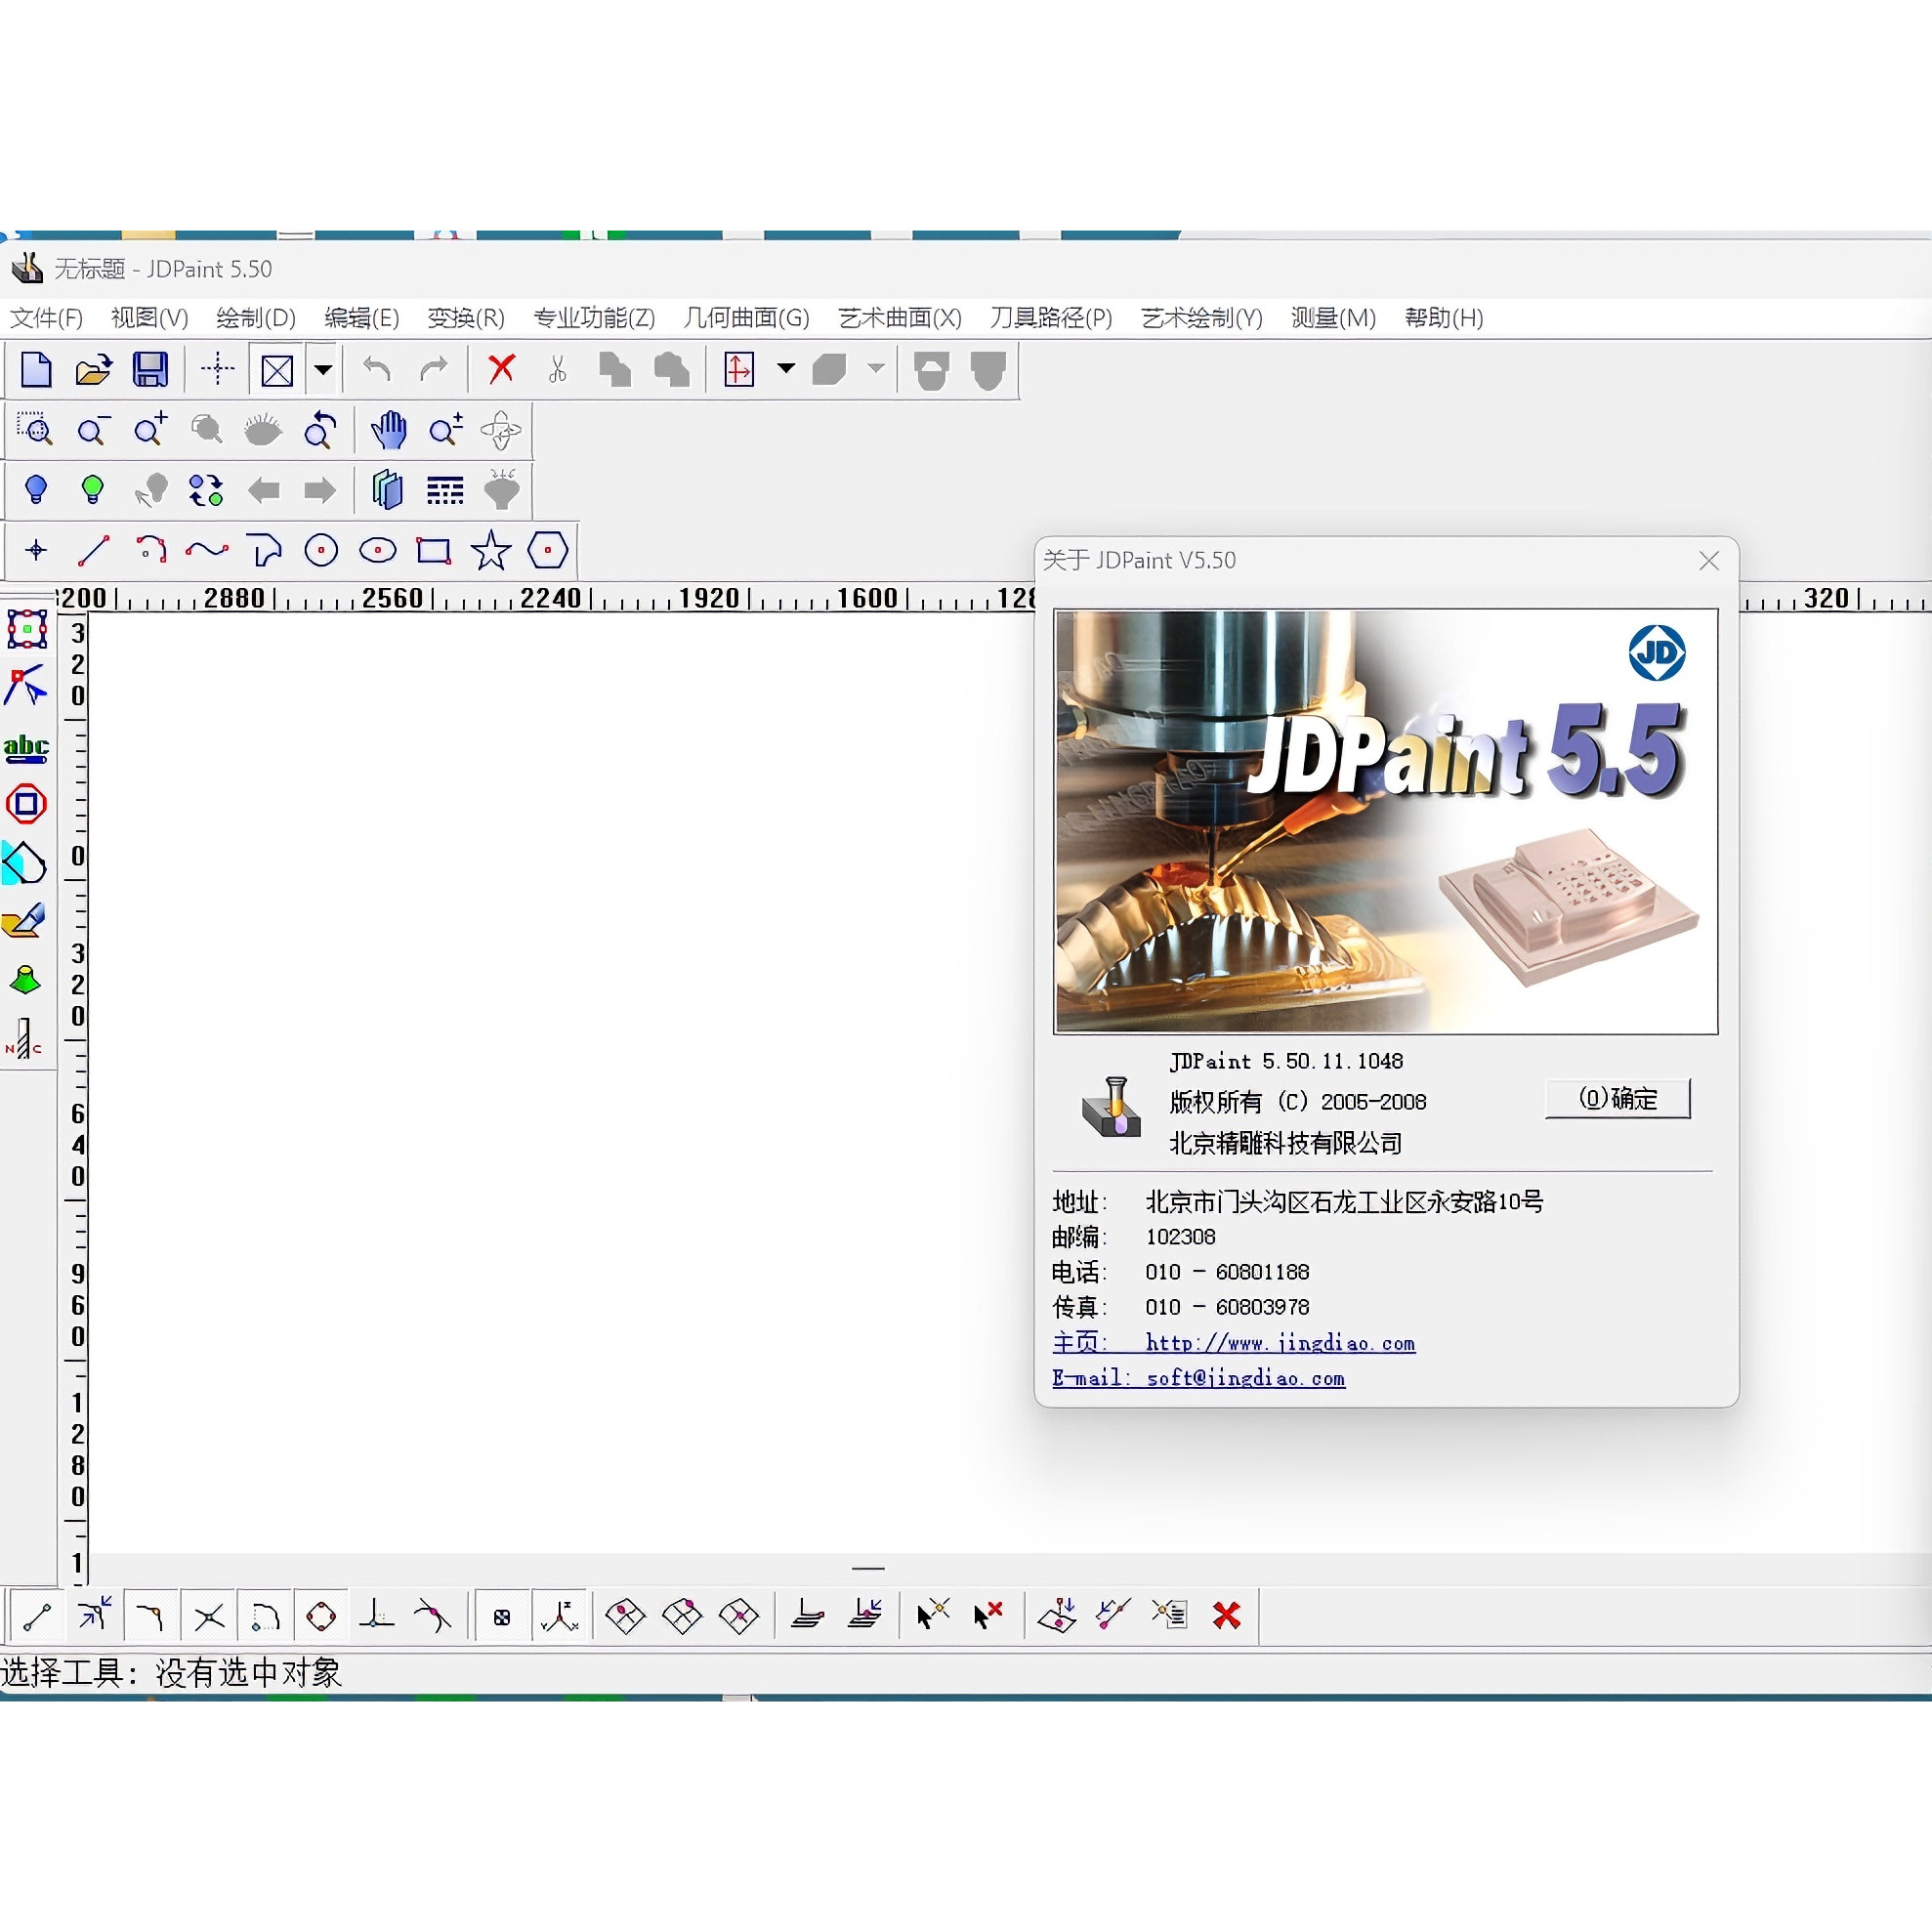Click the scissors Cut icon
This screenshot has height=1932, width=1932.
pyautogui.click(x=558, y=370)
